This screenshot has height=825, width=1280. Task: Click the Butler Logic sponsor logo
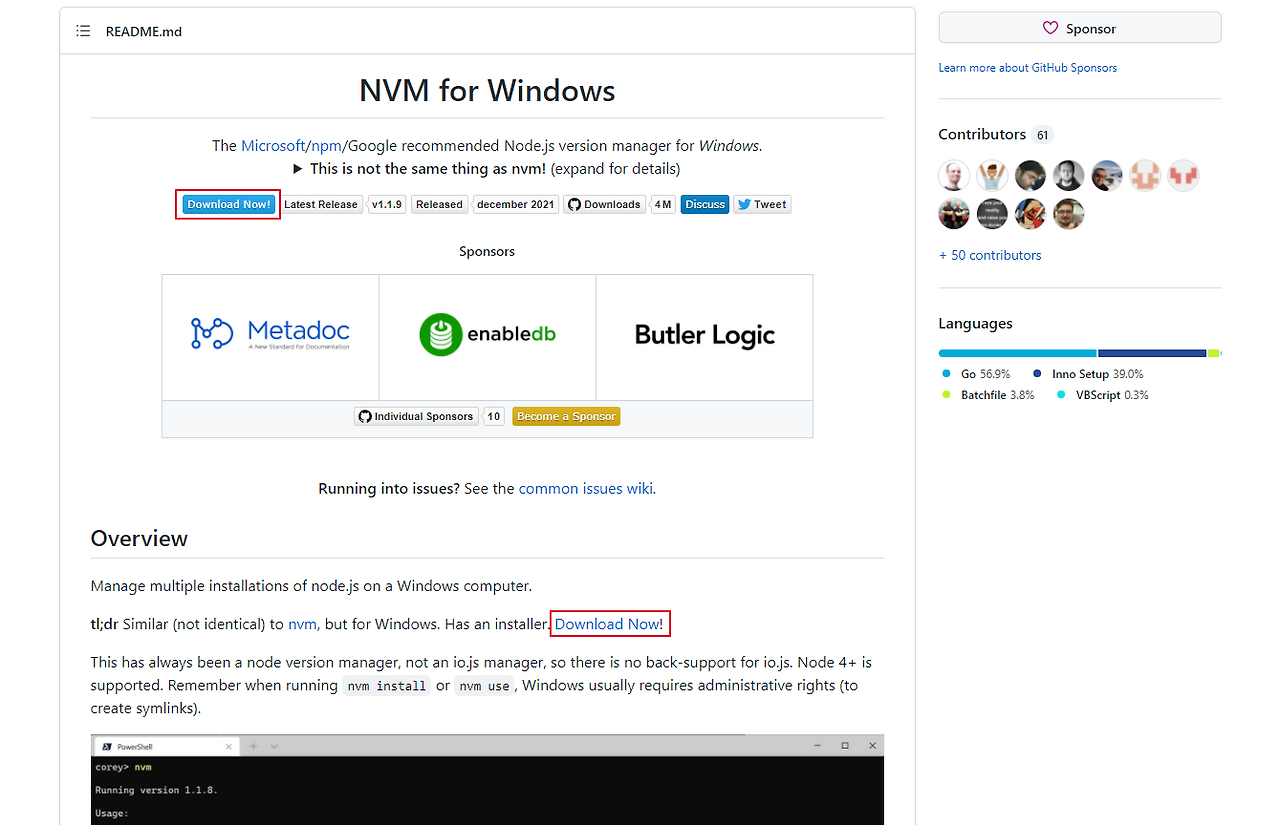point(703,334)
